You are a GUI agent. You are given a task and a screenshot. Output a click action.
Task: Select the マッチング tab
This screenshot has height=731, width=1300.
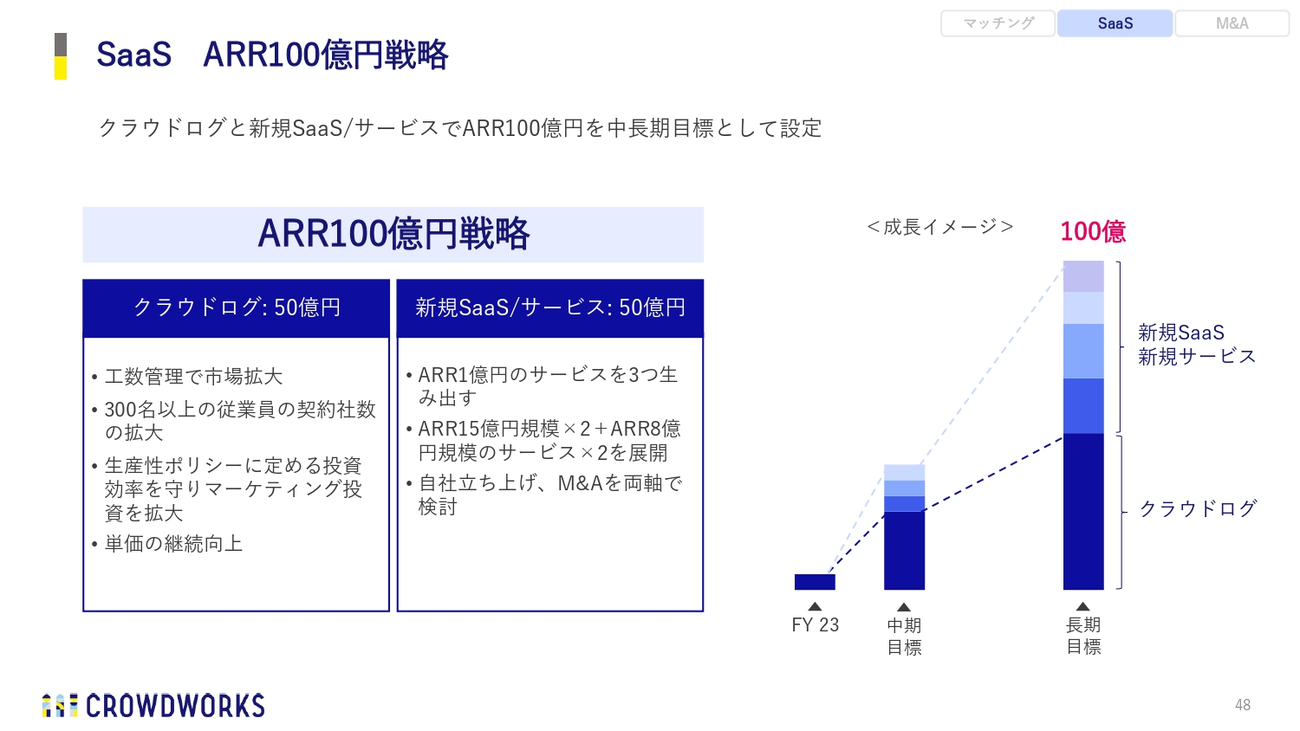pos(998,24)
